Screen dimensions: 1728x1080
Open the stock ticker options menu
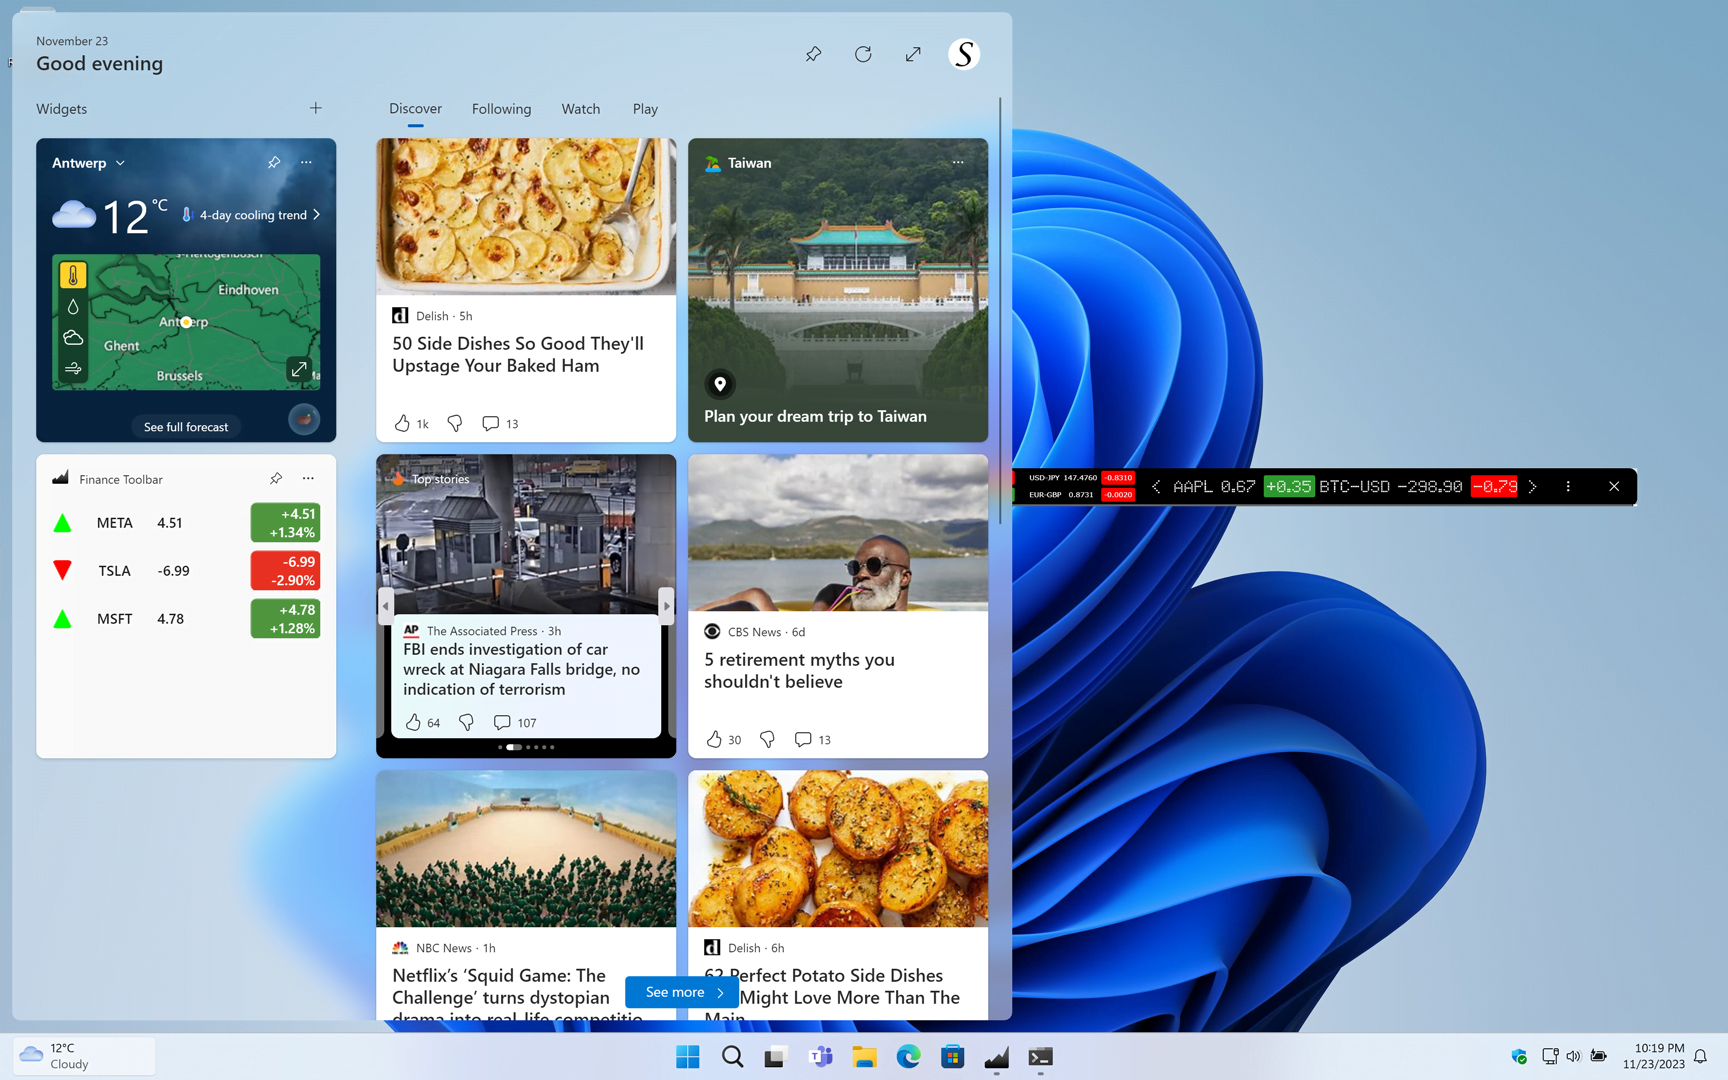coord(1568,487)
